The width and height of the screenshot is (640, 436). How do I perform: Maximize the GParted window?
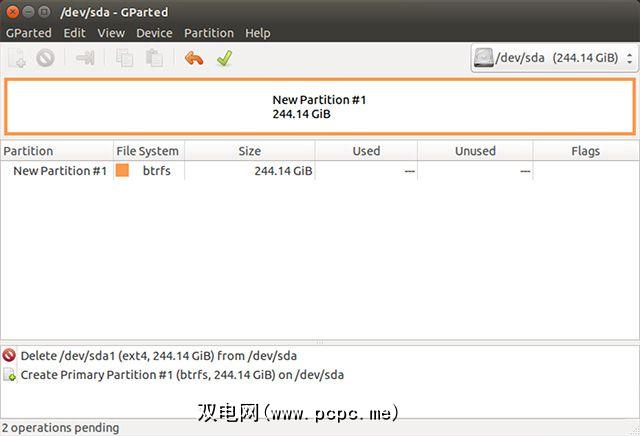pyautogui.click(x=44, y=12)
